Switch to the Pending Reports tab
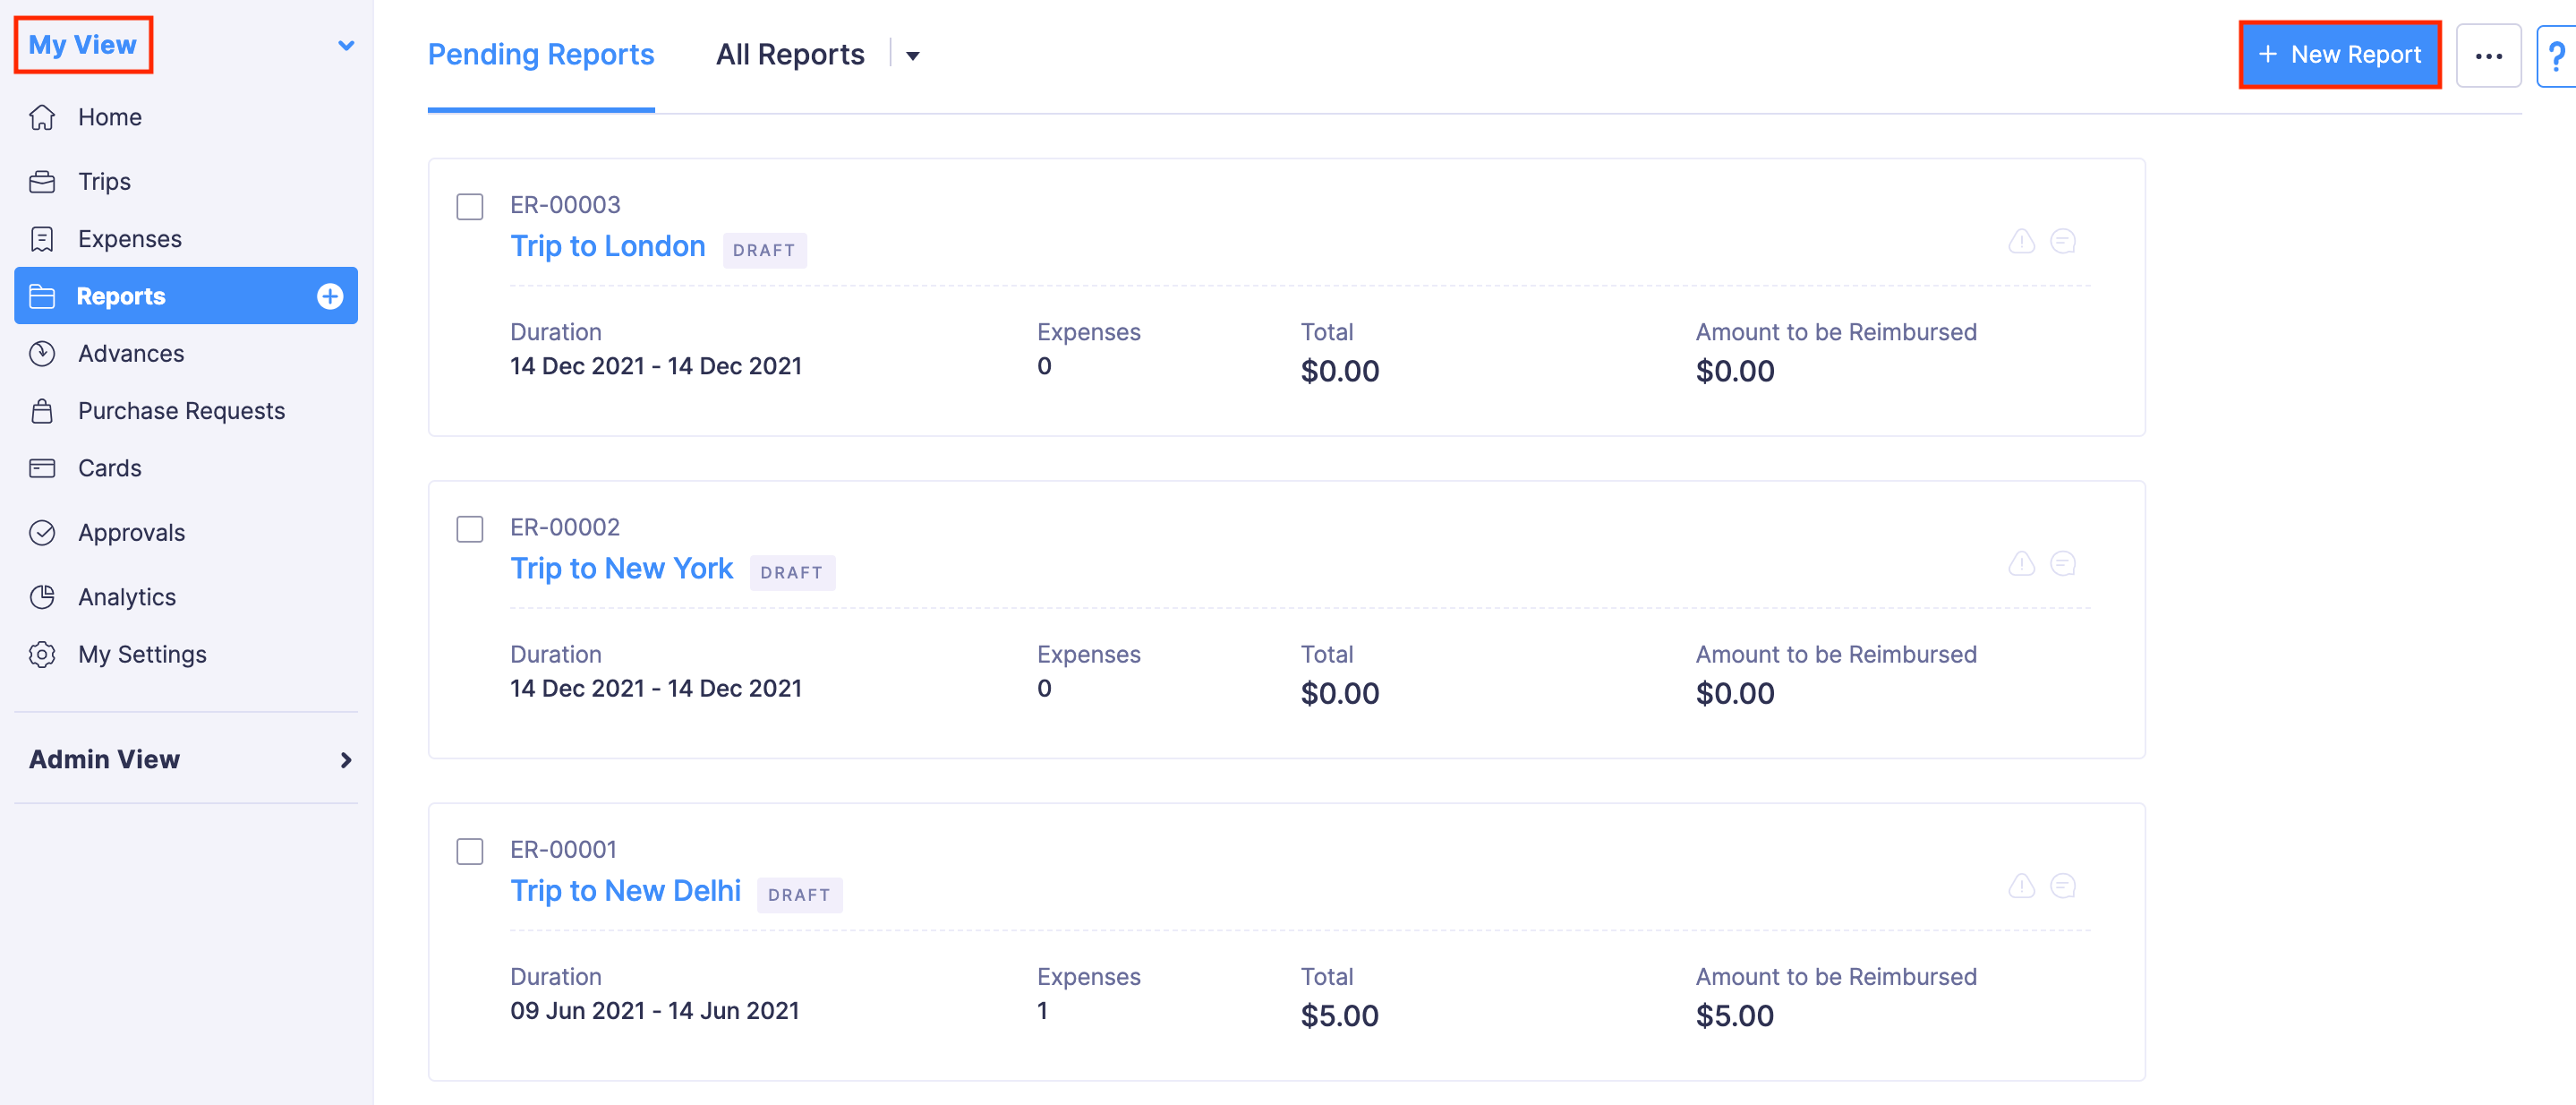This screenshot has width=2576, height=1105. click(540, 55)
